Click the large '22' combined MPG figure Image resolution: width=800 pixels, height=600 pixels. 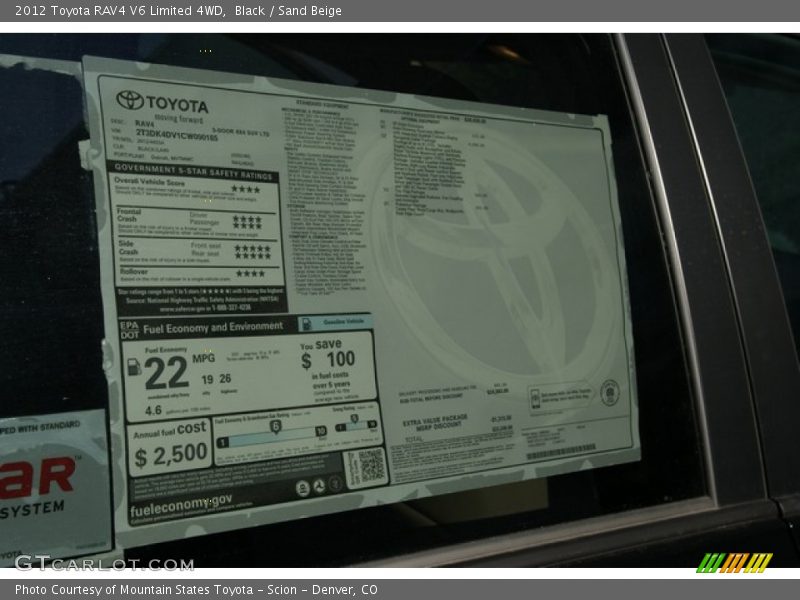(x=166, y=372)
